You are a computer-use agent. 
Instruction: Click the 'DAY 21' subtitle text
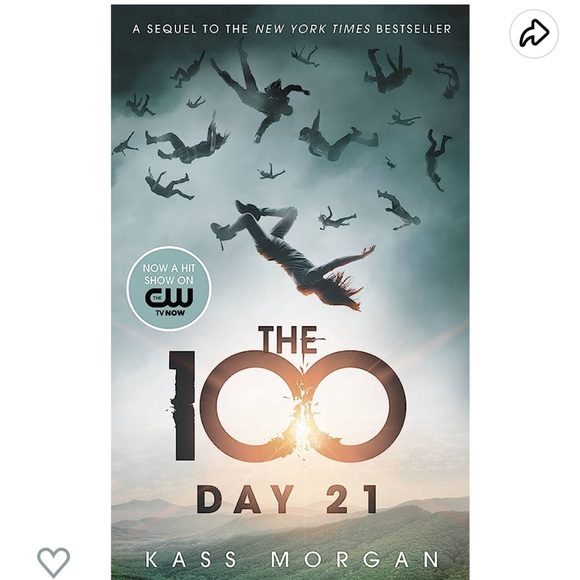pyautogui.click(x=288, y=500)
